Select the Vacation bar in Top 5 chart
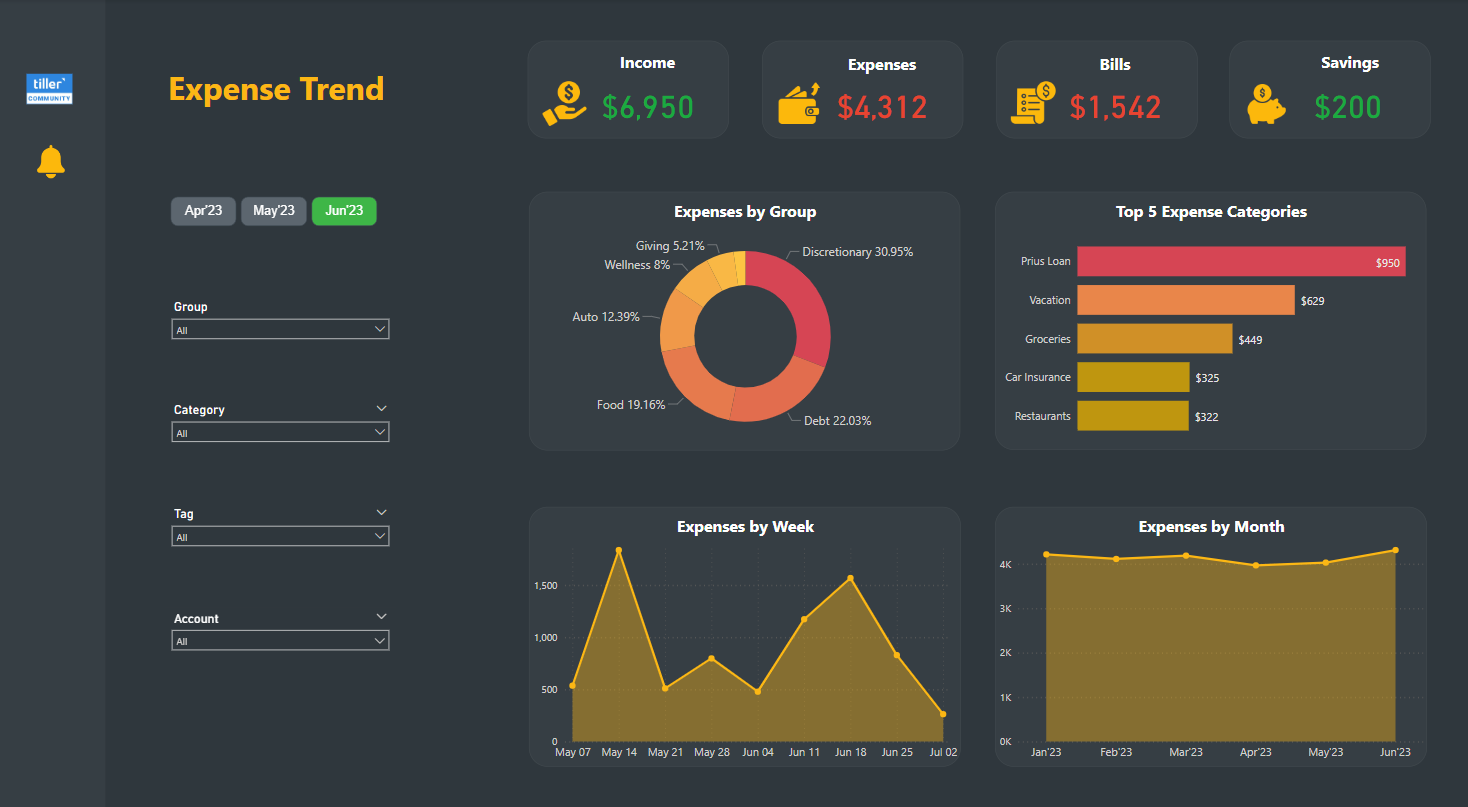Viewport: 1468px width, 807px height. click(x=1185, y=300)
